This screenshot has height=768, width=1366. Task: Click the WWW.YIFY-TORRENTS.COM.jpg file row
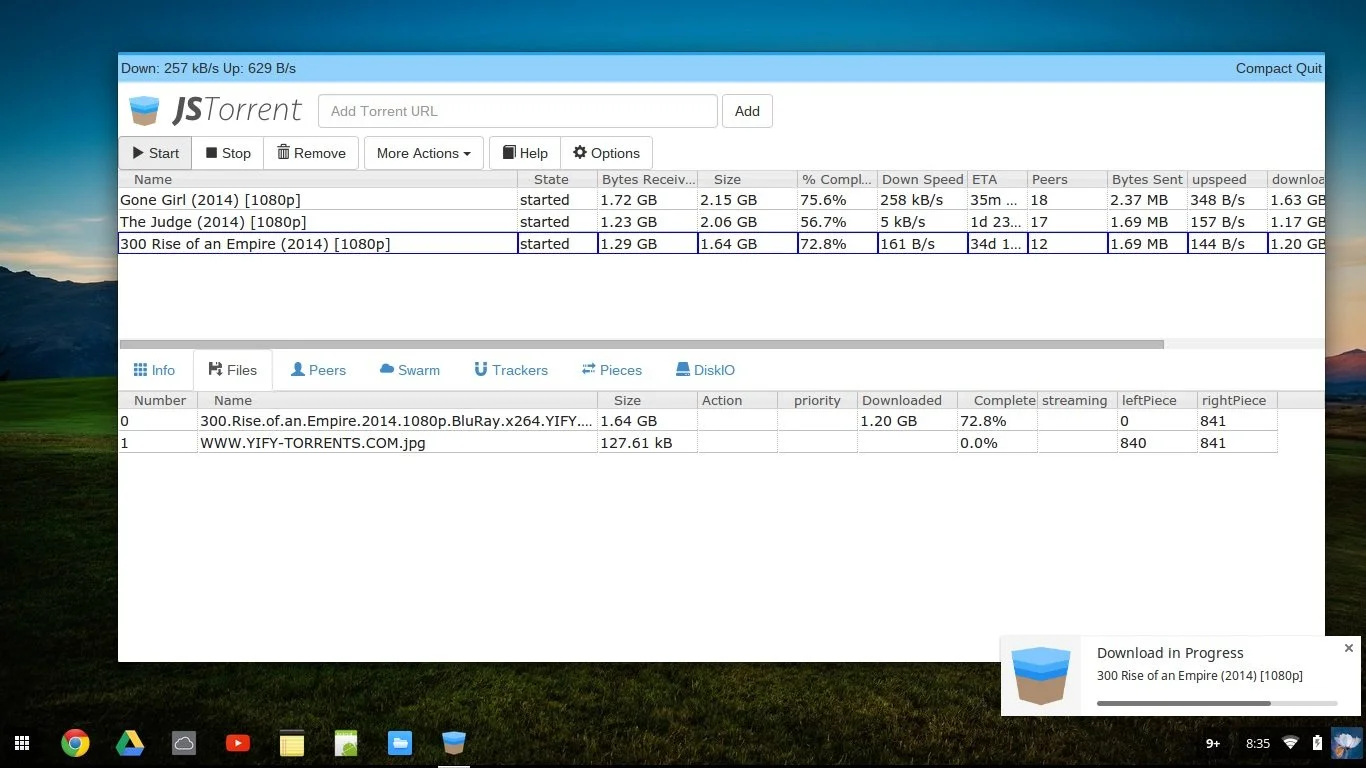click(x=697, y=443)
